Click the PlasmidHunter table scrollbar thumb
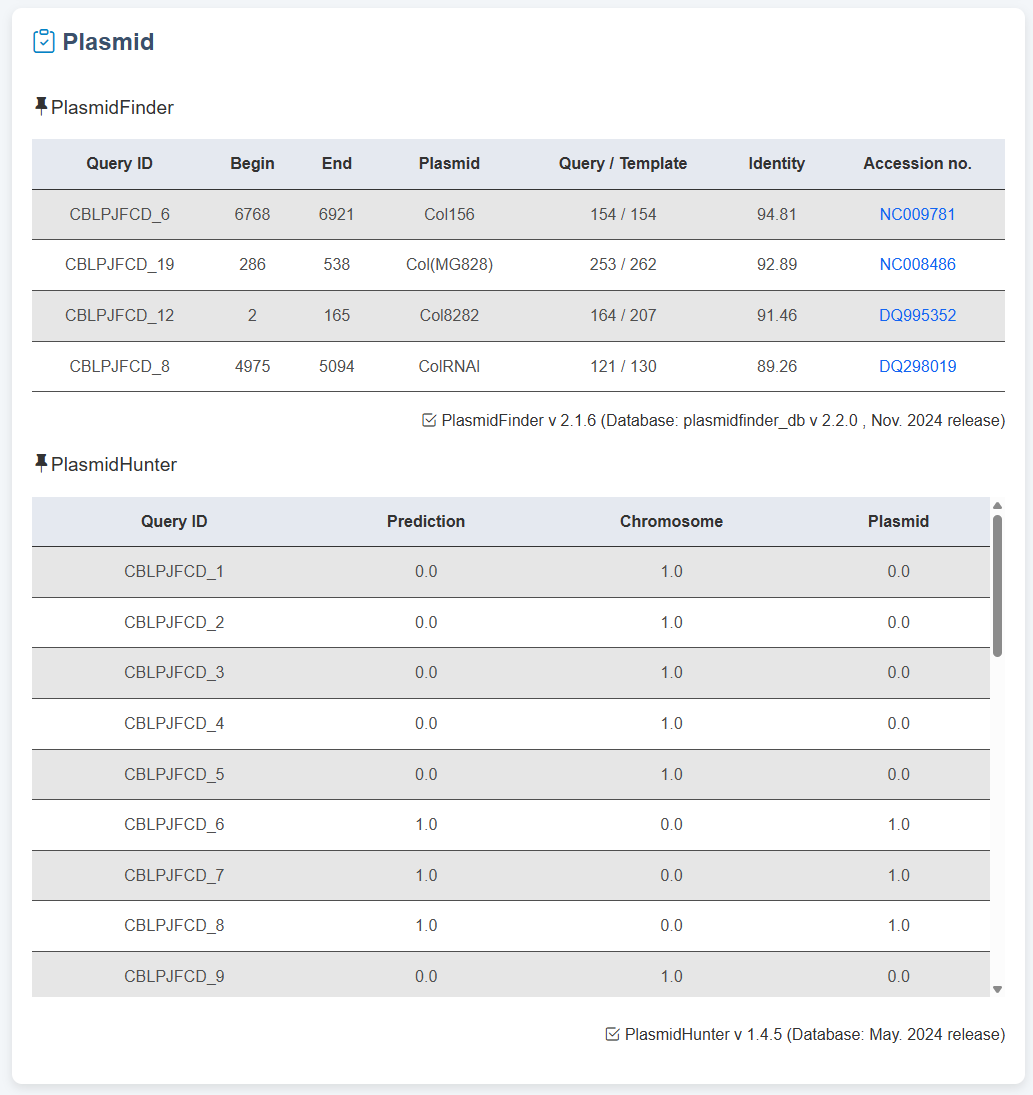This screenshot has width=1033, height=1095. point(997,585)
